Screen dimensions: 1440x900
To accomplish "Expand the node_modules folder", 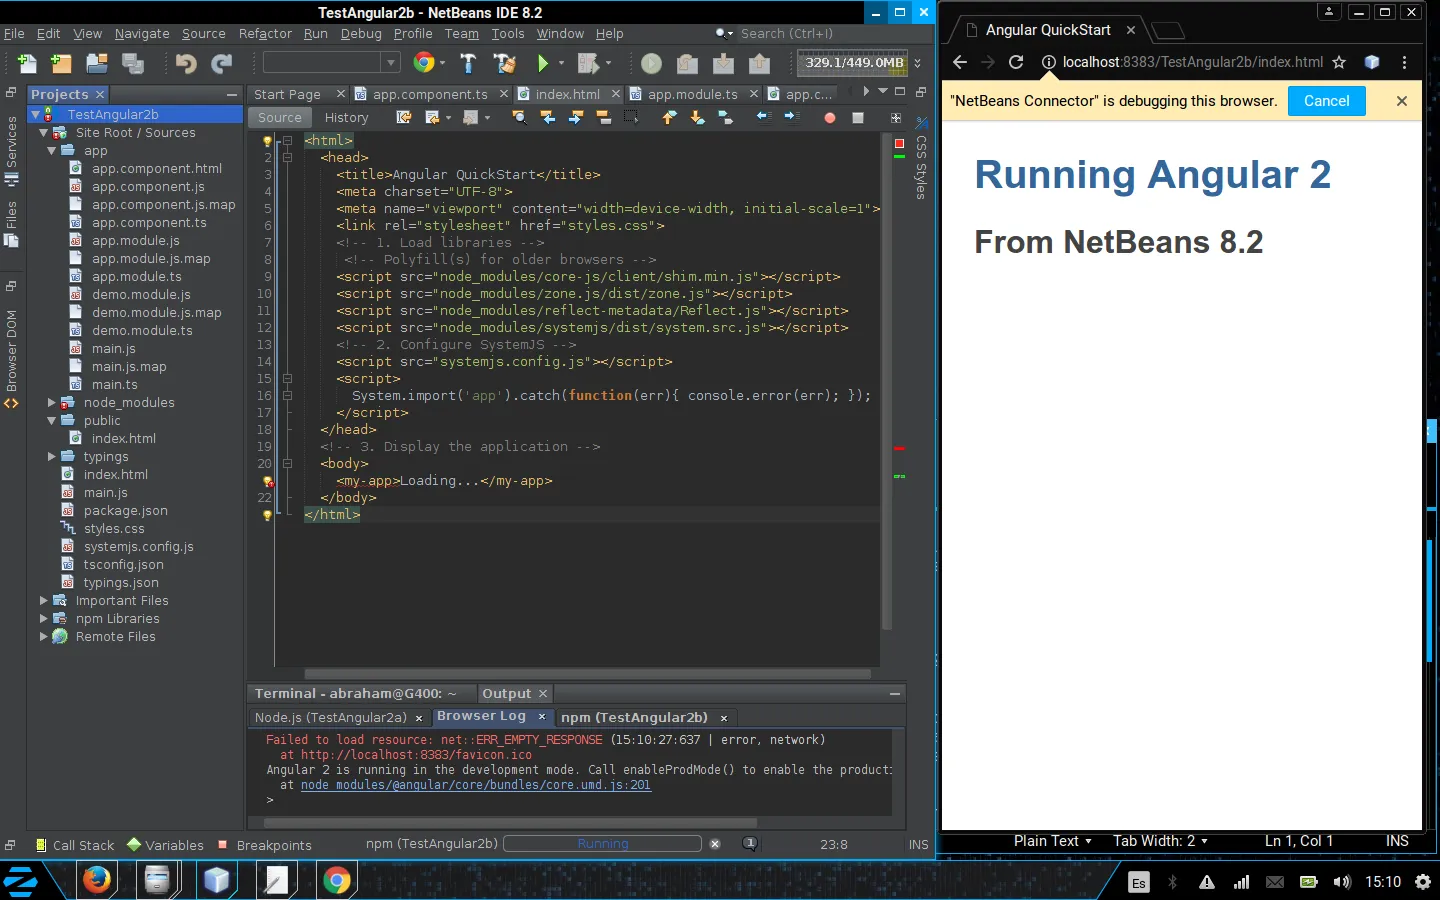I will [x=52, y=403].
